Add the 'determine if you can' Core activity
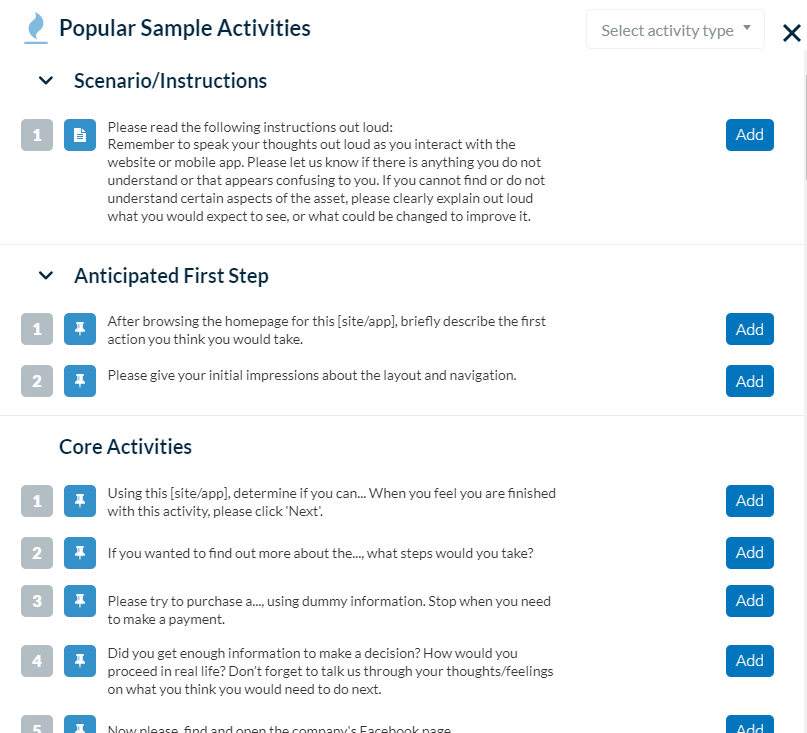The height and width of the screenshot is (733, 807). pos(749,501)
